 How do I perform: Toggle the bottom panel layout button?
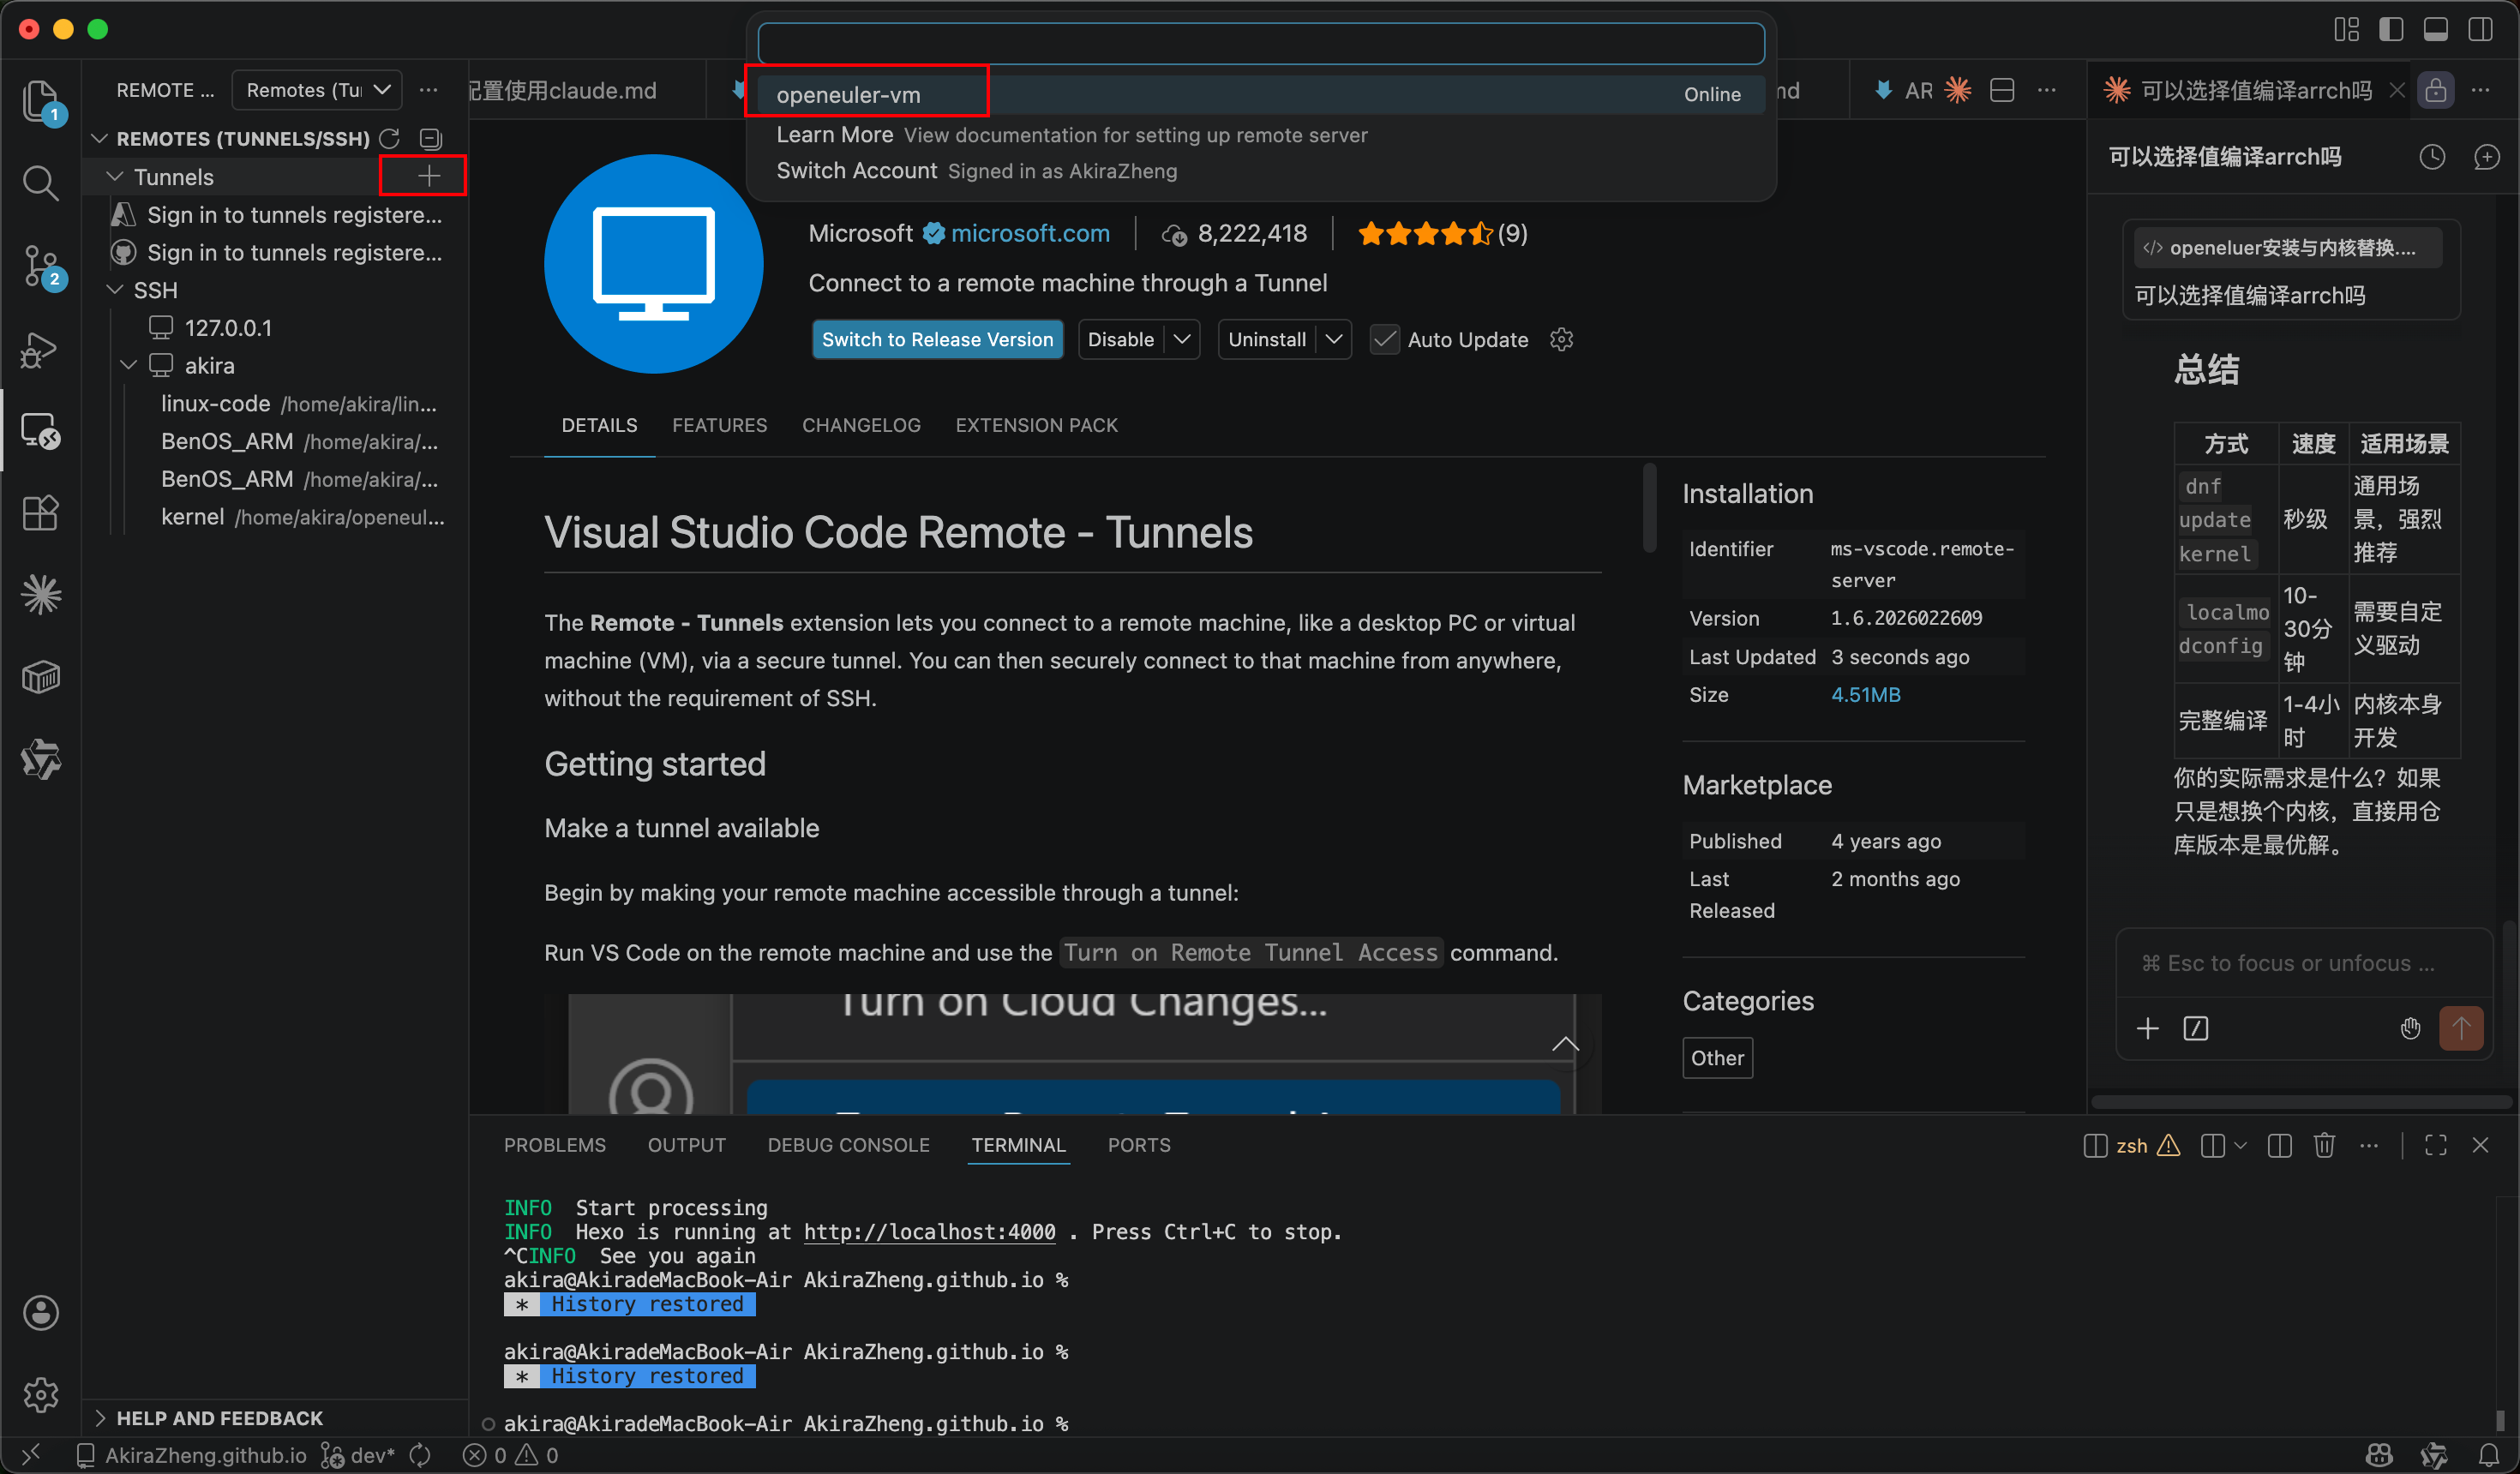click(2435, 29)
